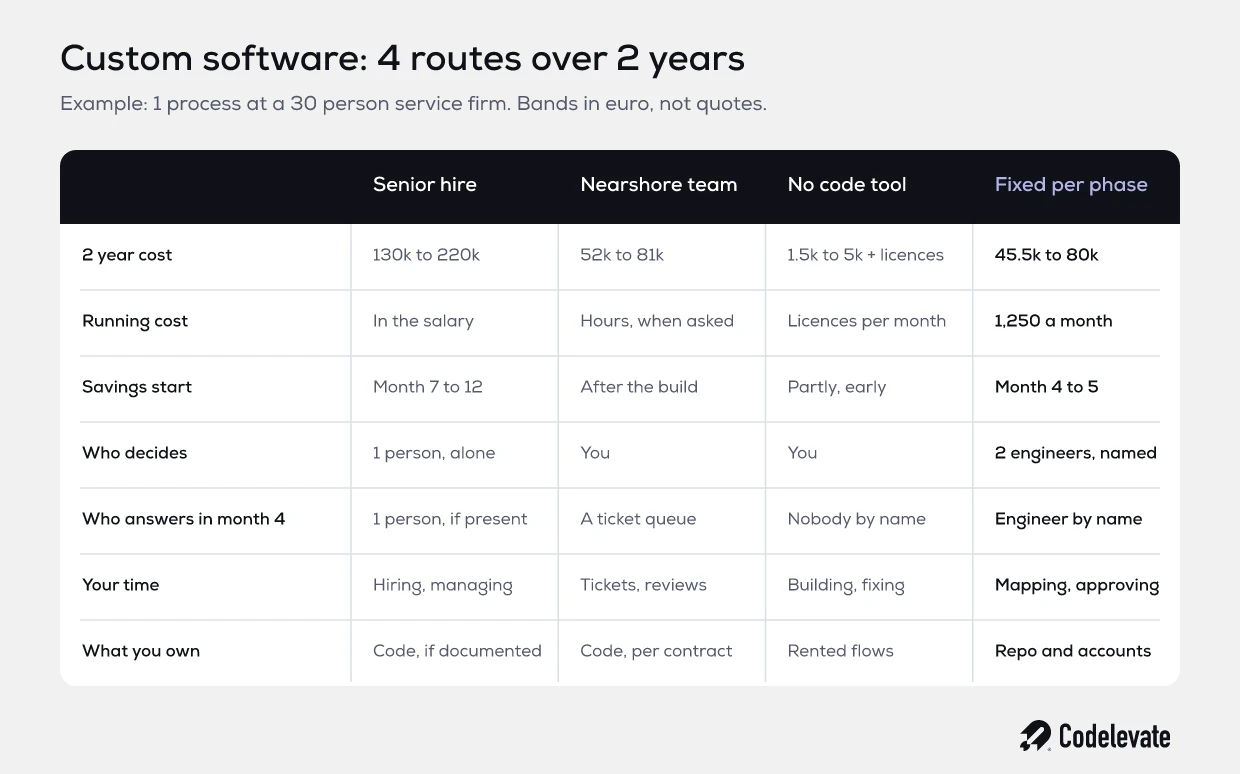Click the 'Building, fixing' cell

846,586
